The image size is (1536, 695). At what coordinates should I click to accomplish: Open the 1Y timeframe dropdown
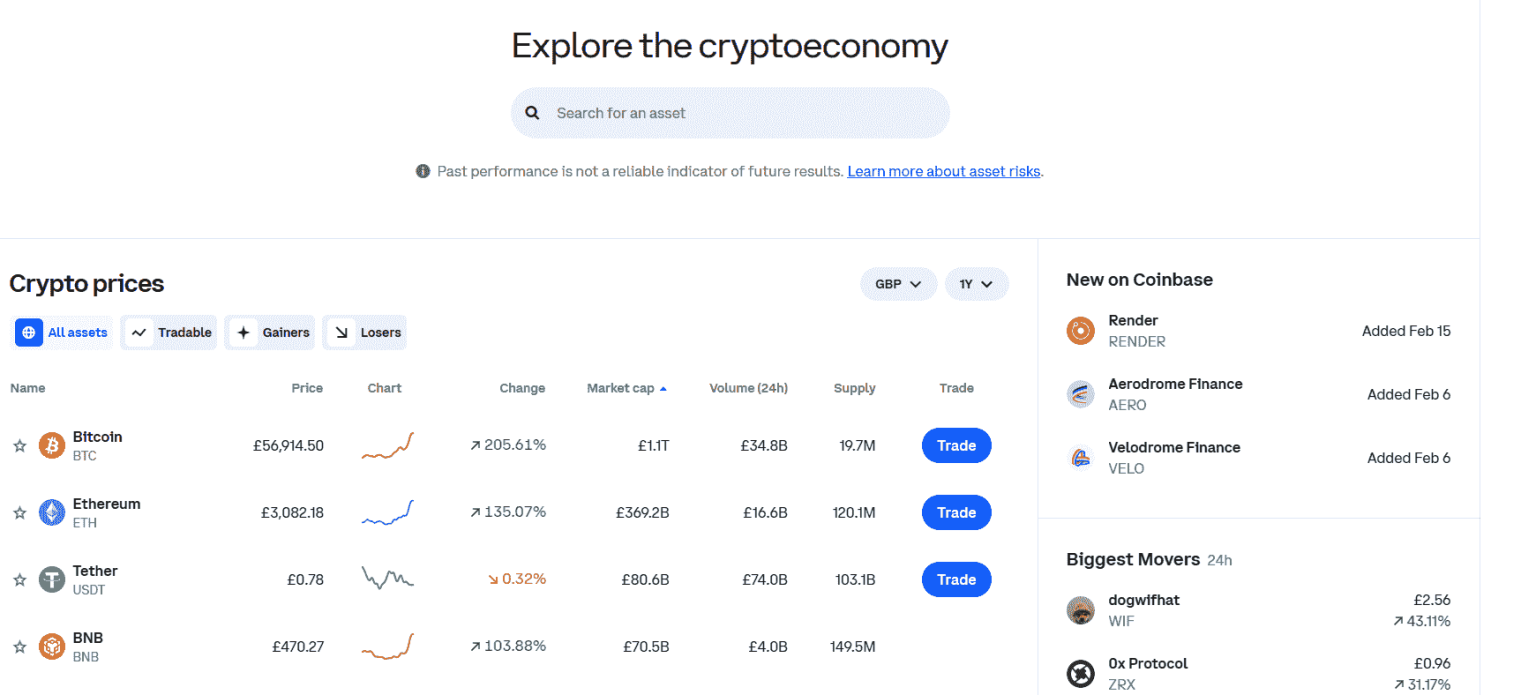tap(977, 284)
